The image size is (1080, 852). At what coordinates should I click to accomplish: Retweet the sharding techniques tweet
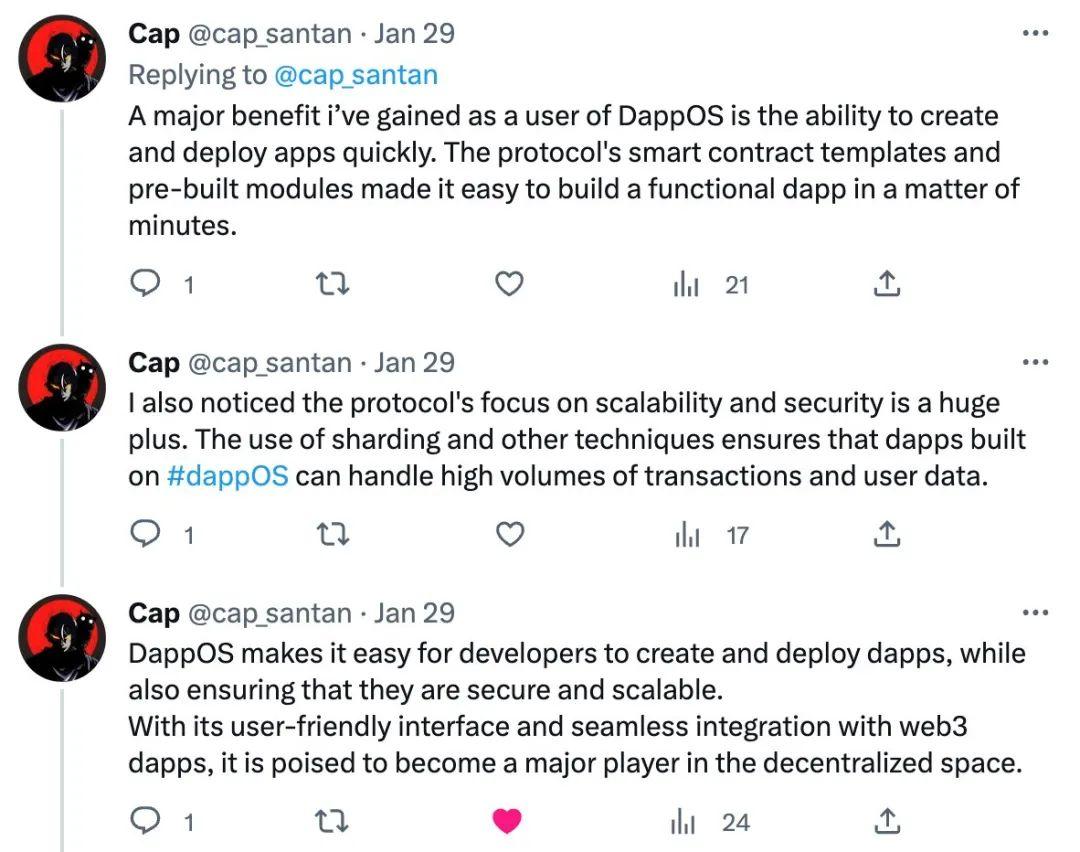coord(329,536)
